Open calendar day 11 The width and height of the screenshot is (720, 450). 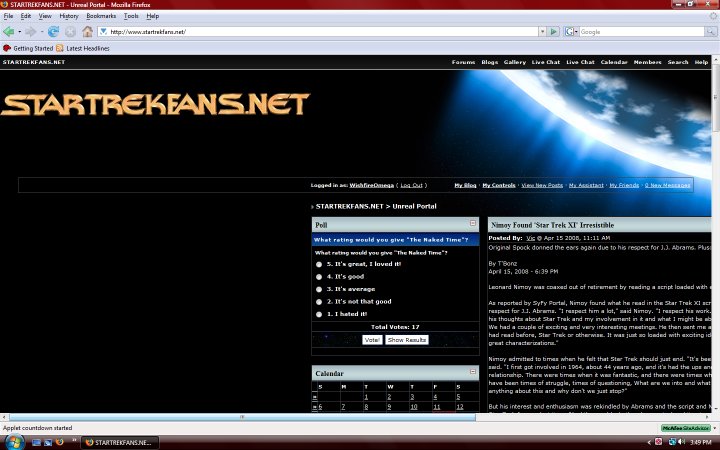pyautogui.click(x=437, y=407)
